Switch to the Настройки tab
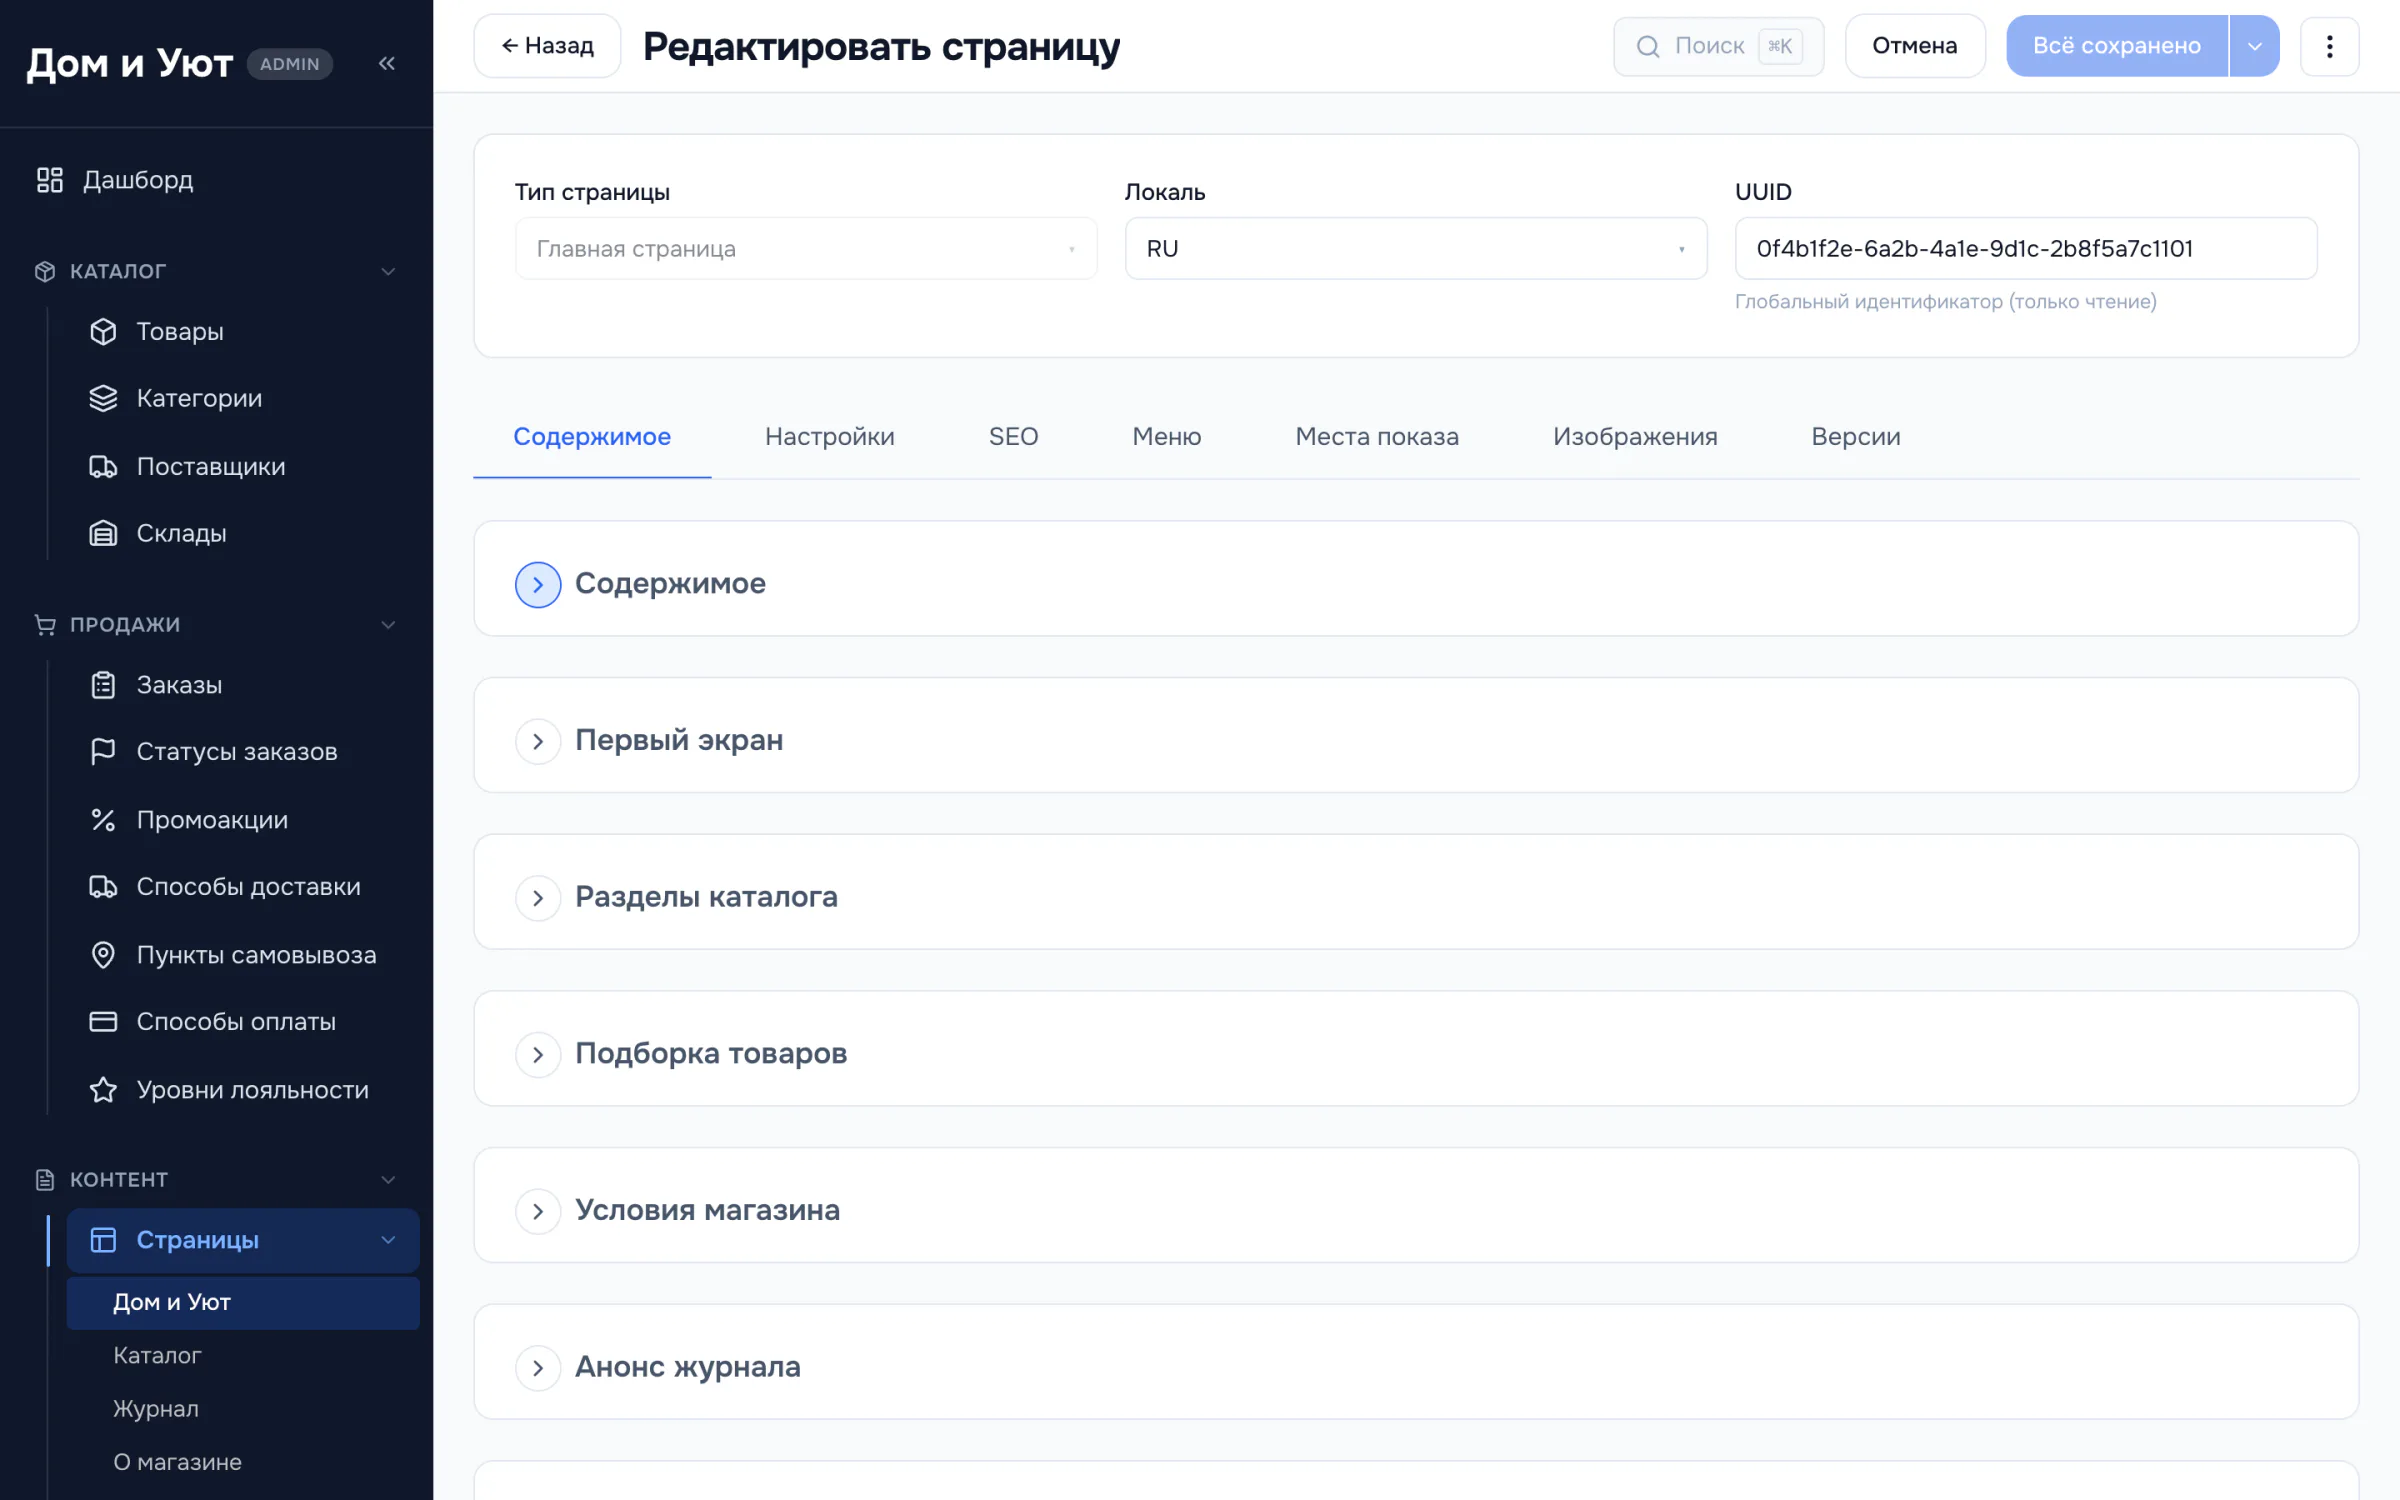The height and width of the screenshot is (1500, 2400). pyautogui.click(x=830, y=437)
